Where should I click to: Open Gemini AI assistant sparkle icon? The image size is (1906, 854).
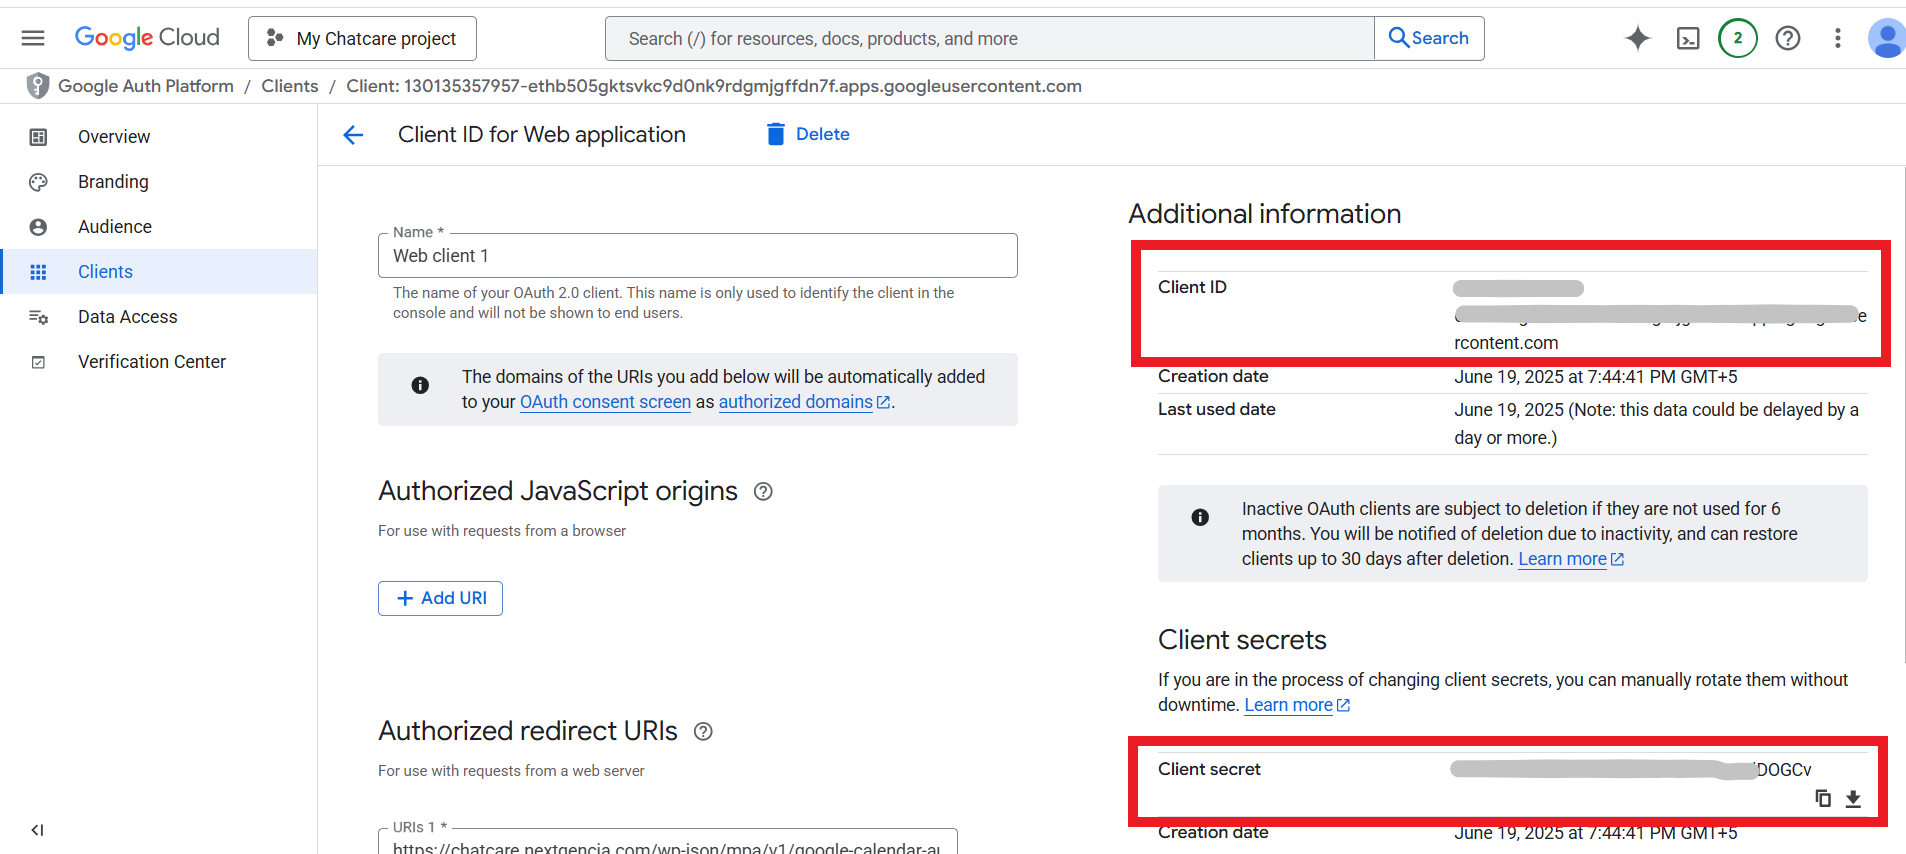click(x=1638, y=38)
